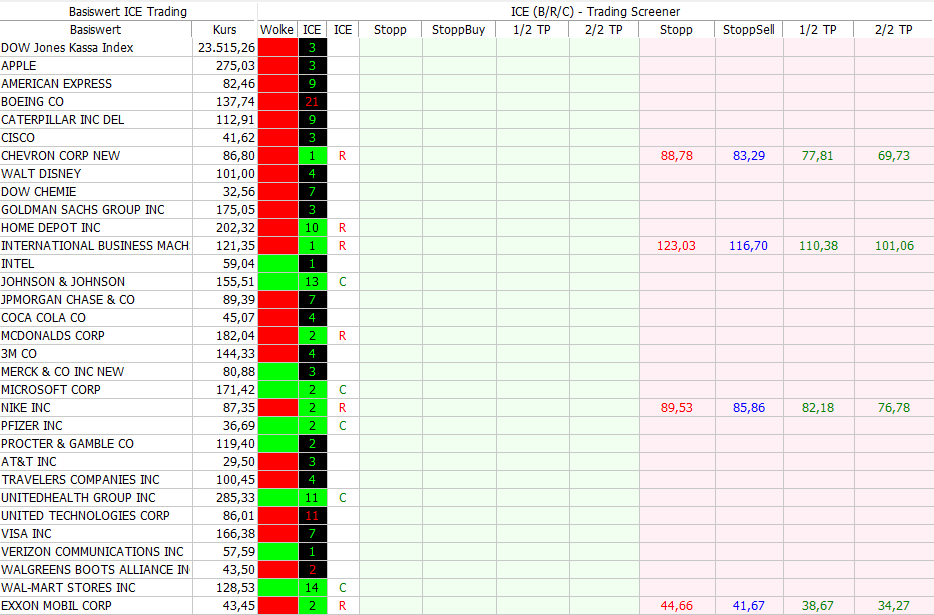The width and height of the screenshot is (934, 615).
Task: Select EXXON MOBIL CORP entry
Action: pyautogui.click(x=57, y=605)
